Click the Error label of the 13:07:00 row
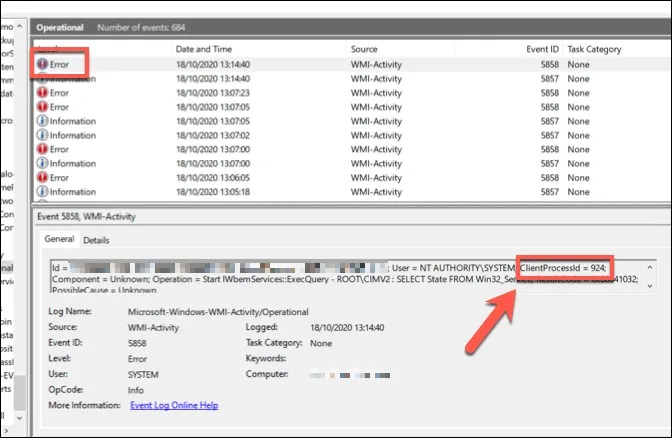 59,150
